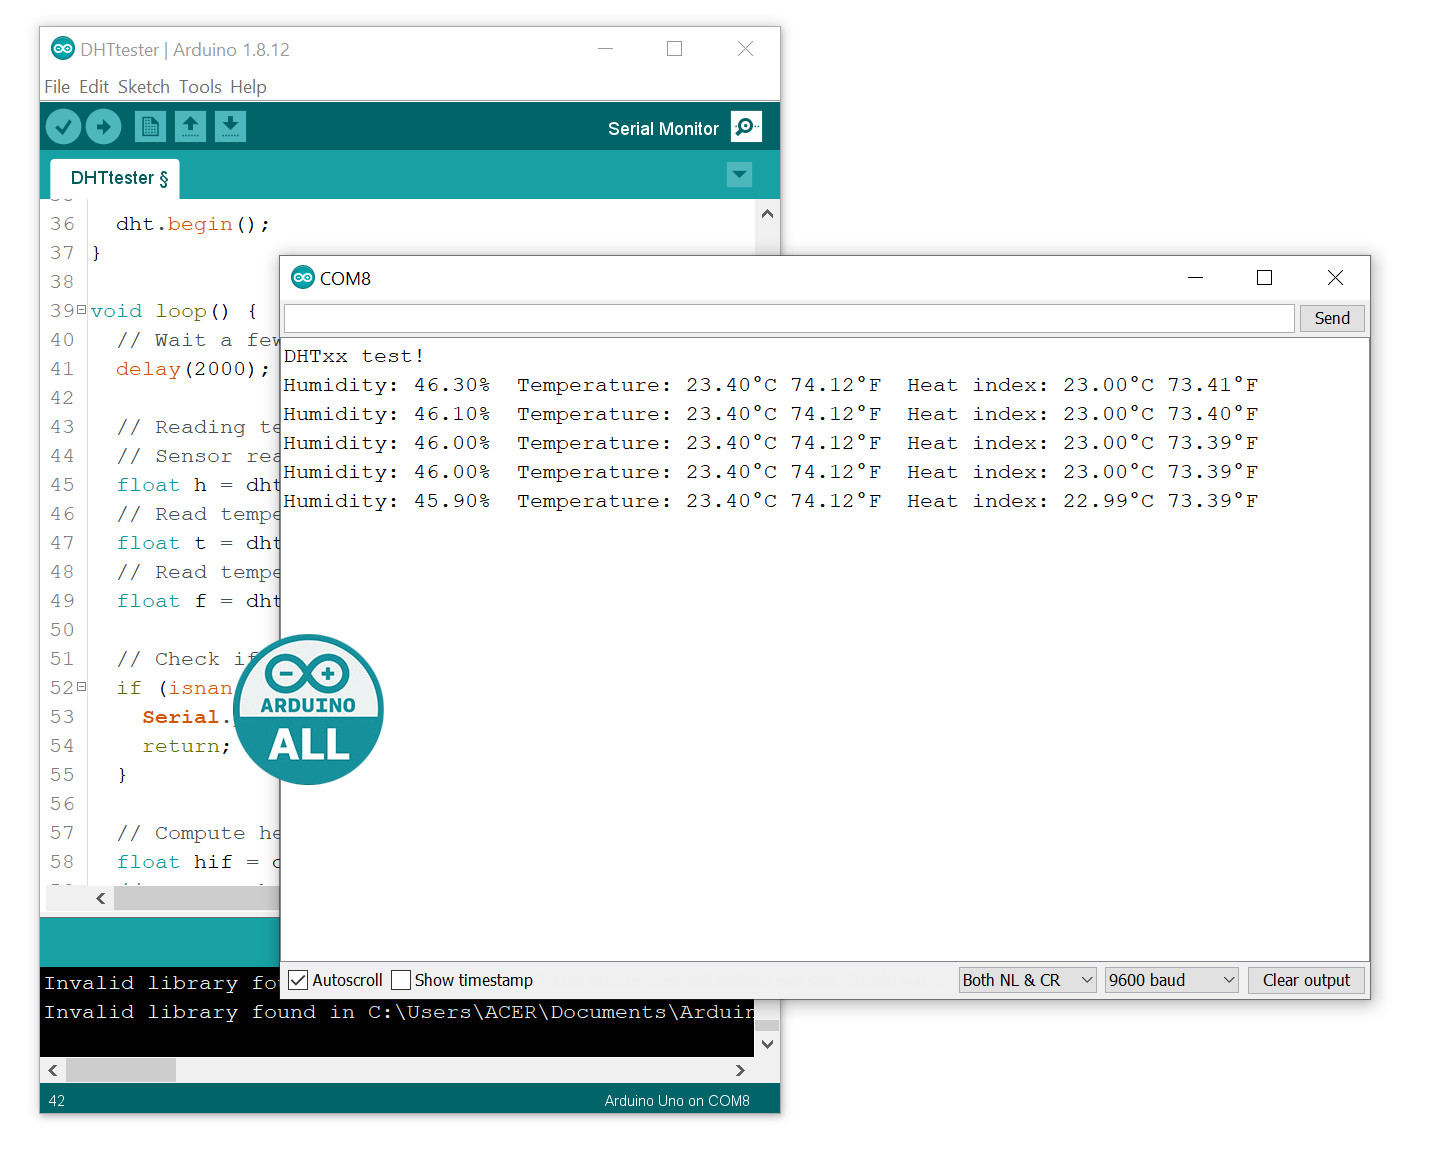Open the 9600 baud rate dropdown
The height and width of the screenshot is (1158, 1436).
pyautogui.click(x=1172, y=980)
